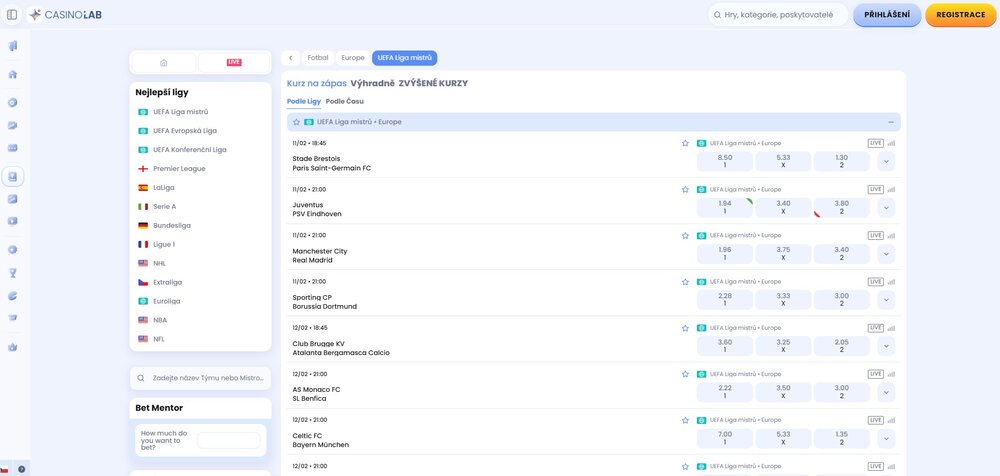
Task: Toggle favorite star on UEFA Liga mistrů header
Action: point(296,122)
